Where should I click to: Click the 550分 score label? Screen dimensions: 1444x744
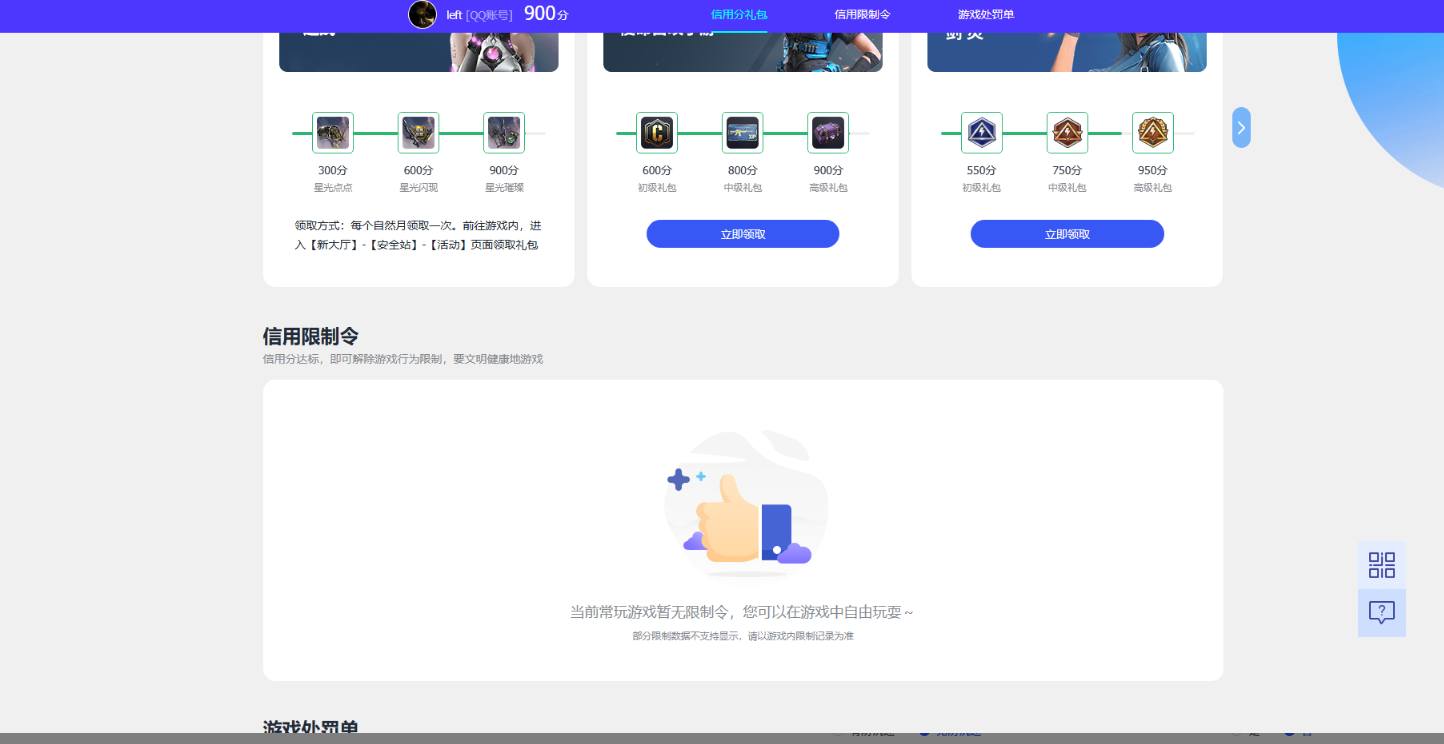(x=982, y=171)
